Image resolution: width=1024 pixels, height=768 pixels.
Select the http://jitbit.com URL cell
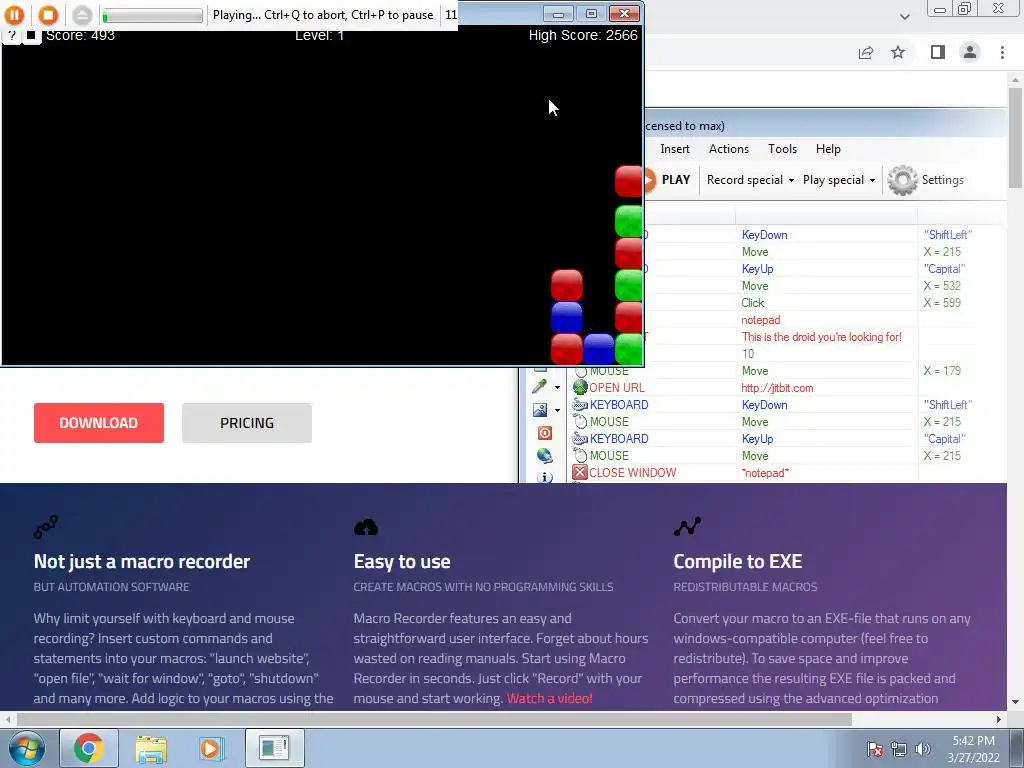pos(777,388)
